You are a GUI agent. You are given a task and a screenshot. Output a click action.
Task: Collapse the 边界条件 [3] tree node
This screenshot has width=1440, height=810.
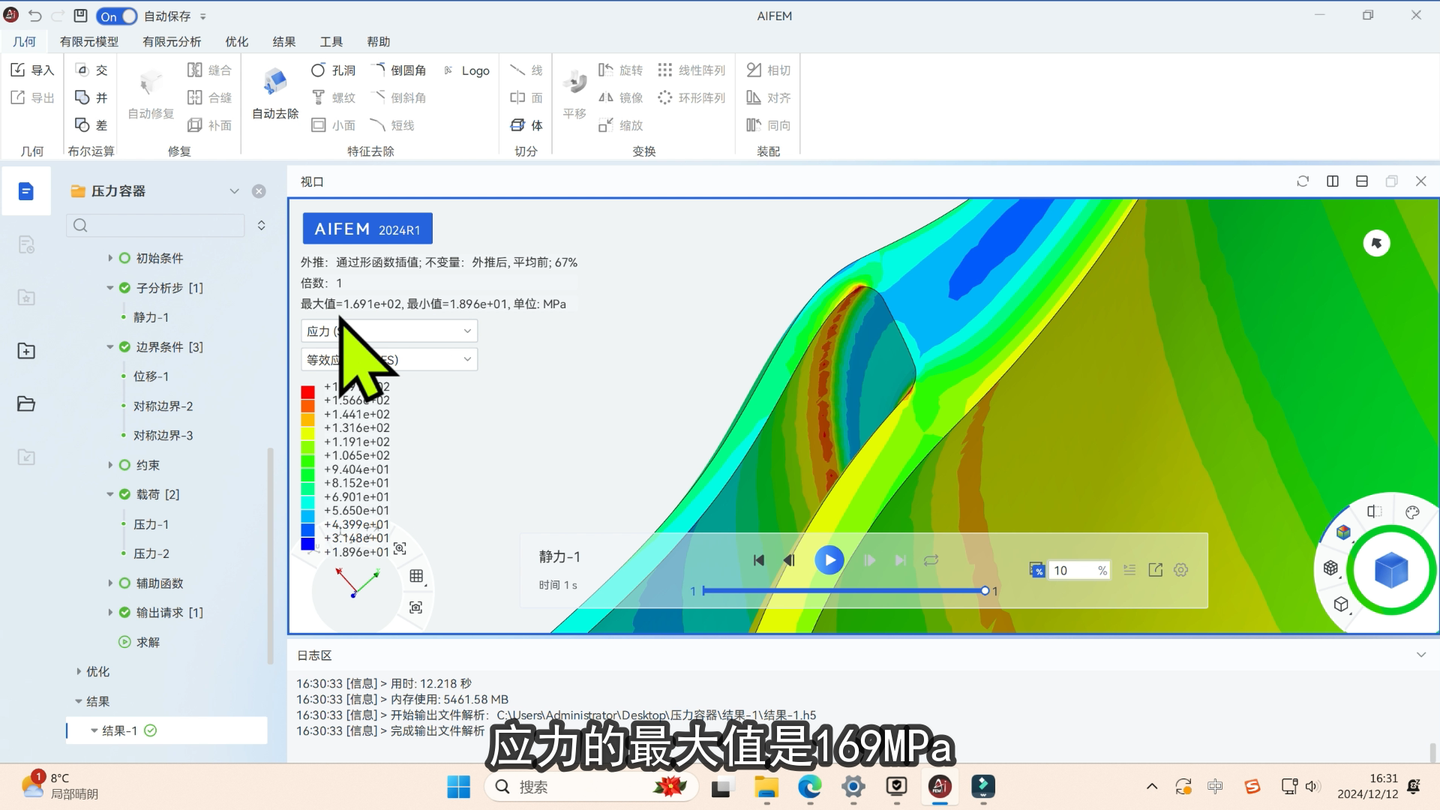point(110,347)
